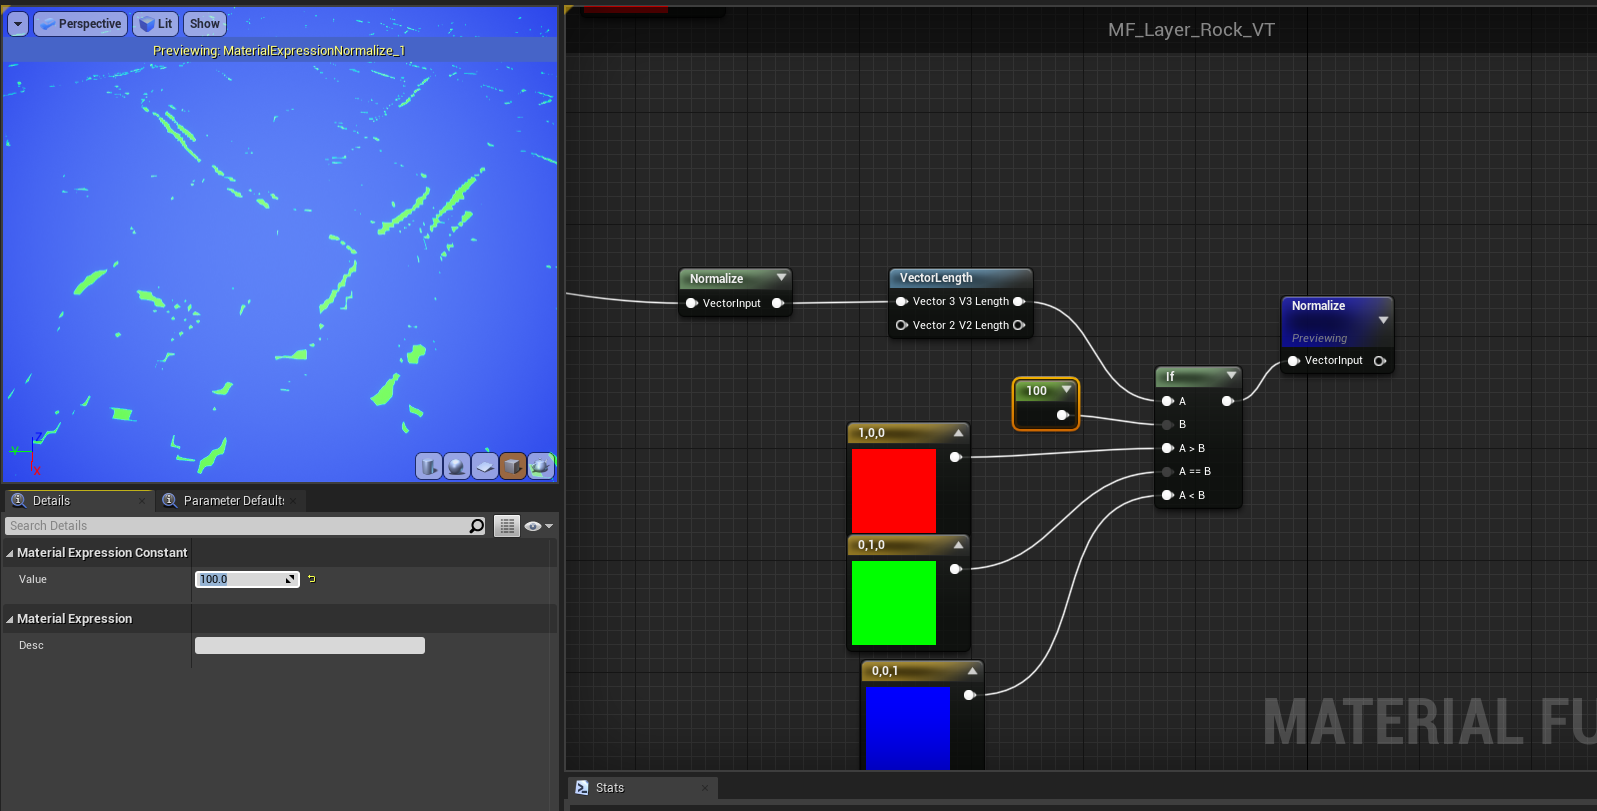Click the search magnifier in Details
The image size is (1597, 811).
pos(477,526)
